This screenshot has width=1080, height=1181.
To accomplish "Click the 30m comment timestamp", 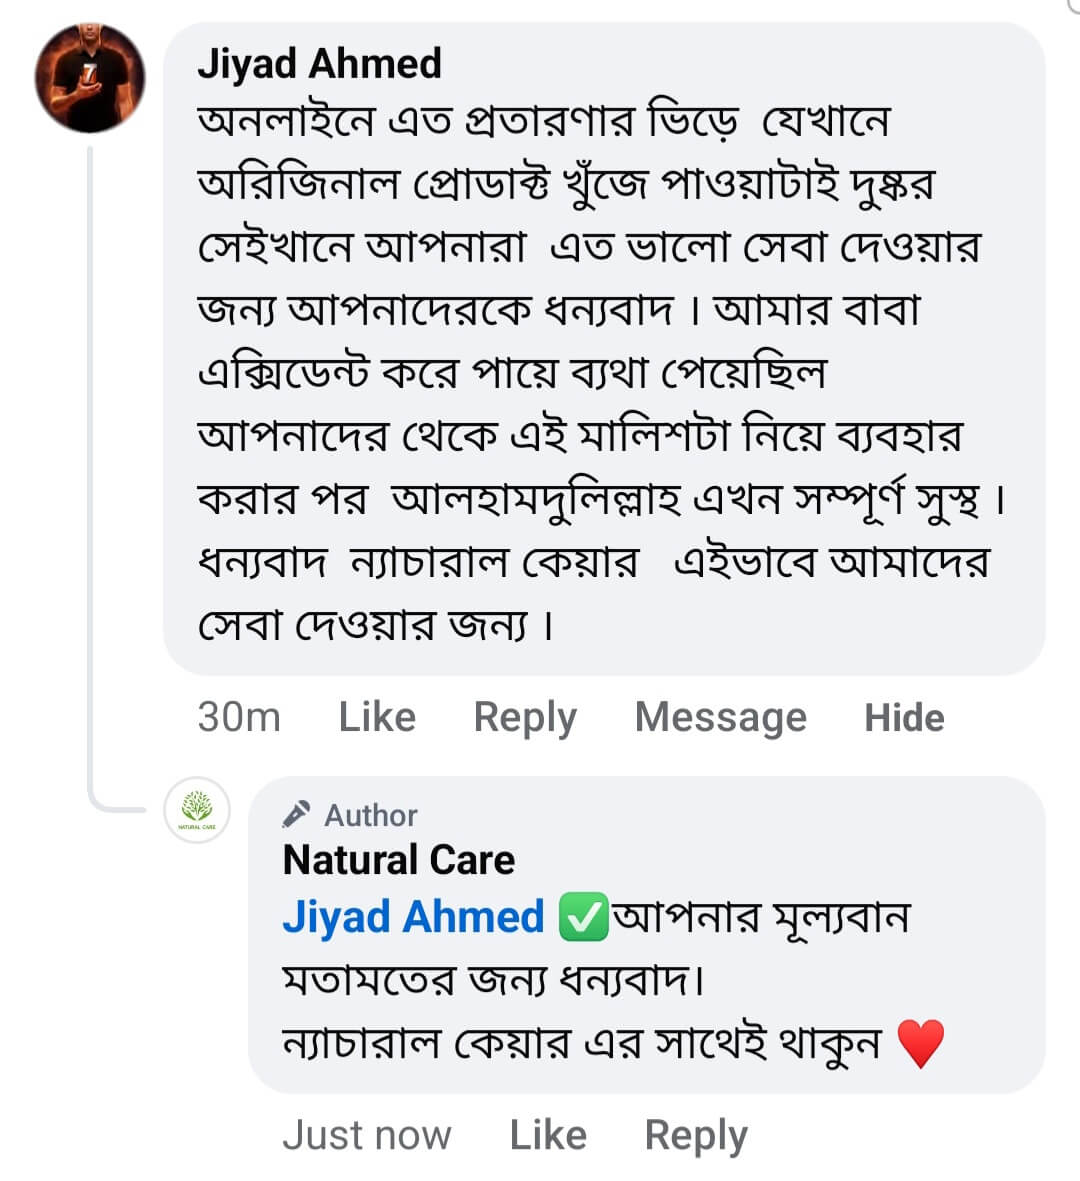I will (x=239, y=717).
